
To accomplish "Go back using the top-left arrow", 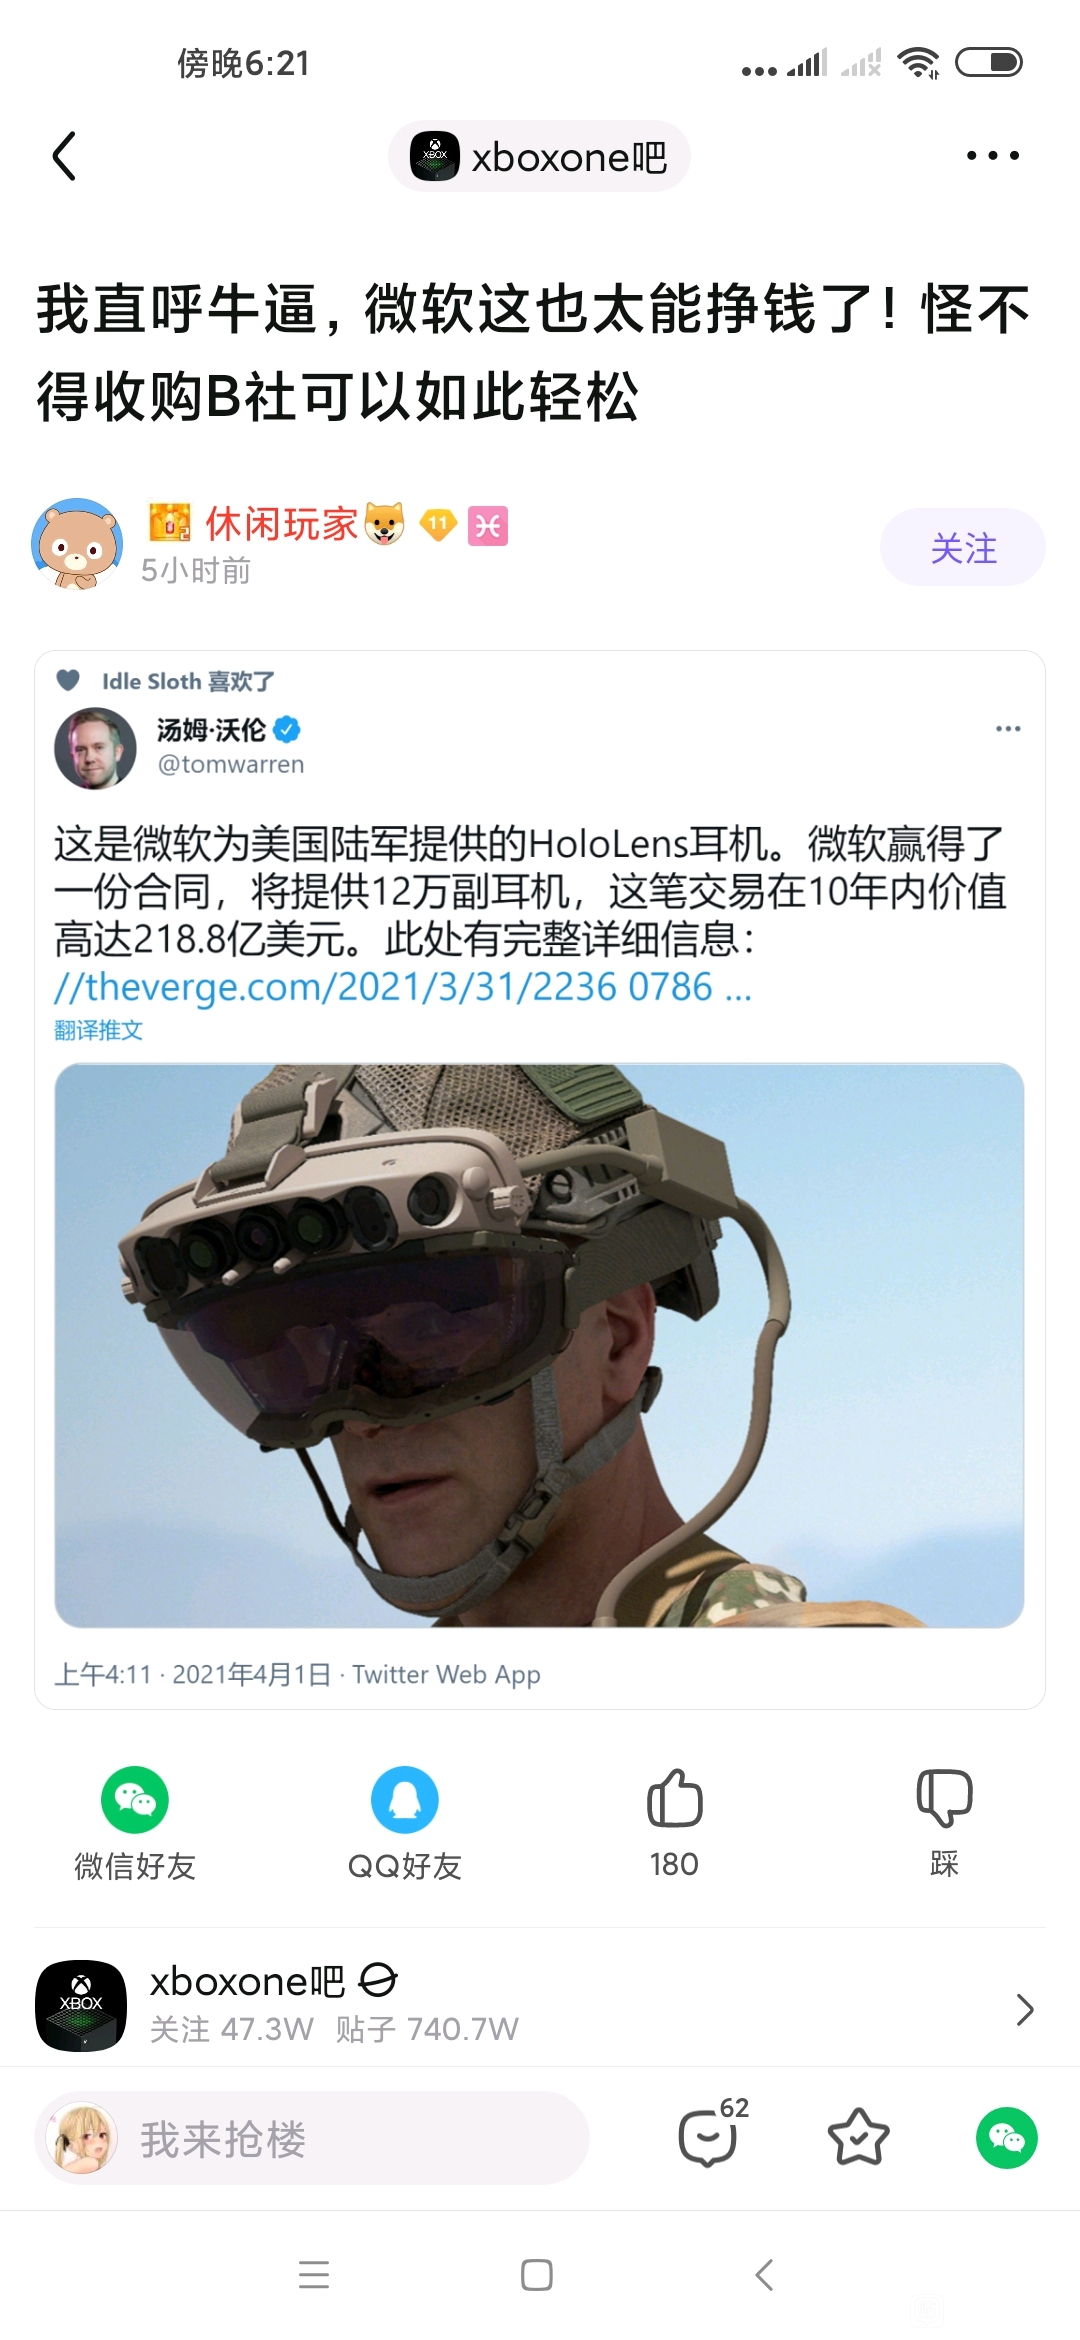I will 65,156.
